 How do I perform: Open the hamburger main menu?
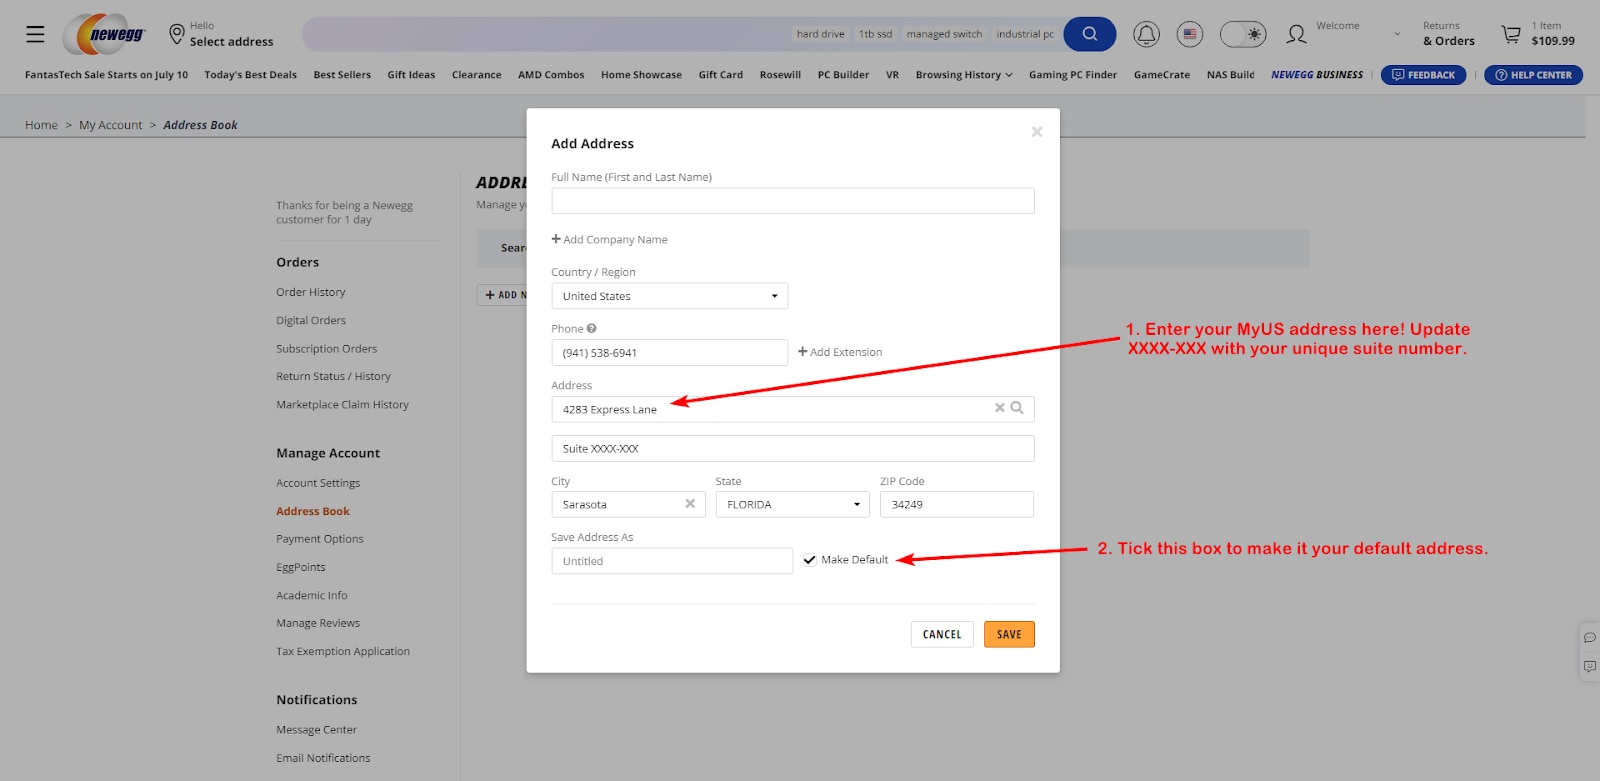[x=35, y=34]
